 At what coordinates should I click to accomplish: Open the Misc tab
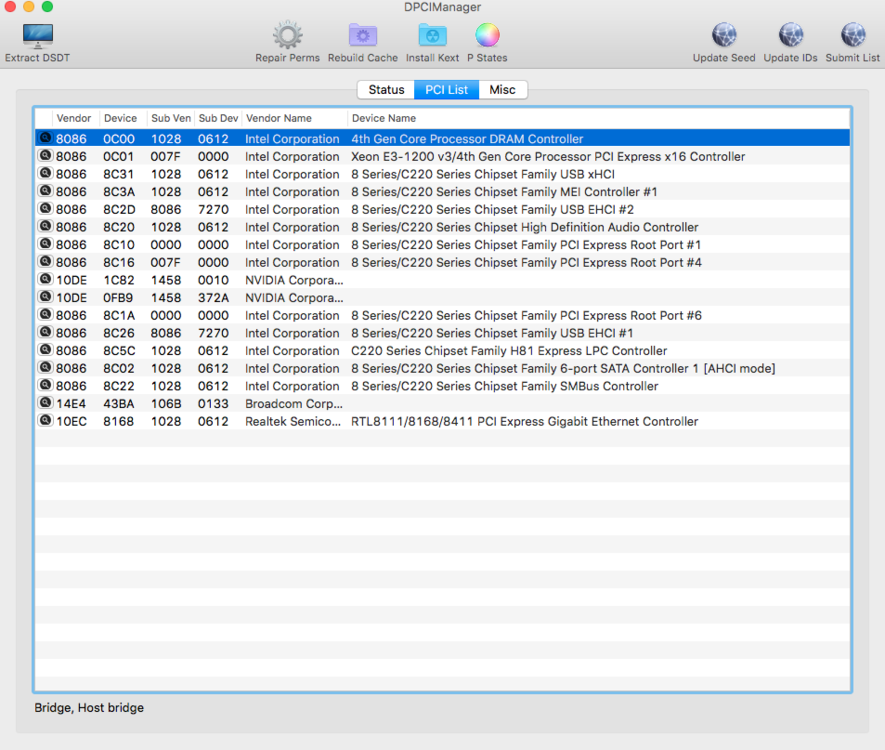pos(502,90)
